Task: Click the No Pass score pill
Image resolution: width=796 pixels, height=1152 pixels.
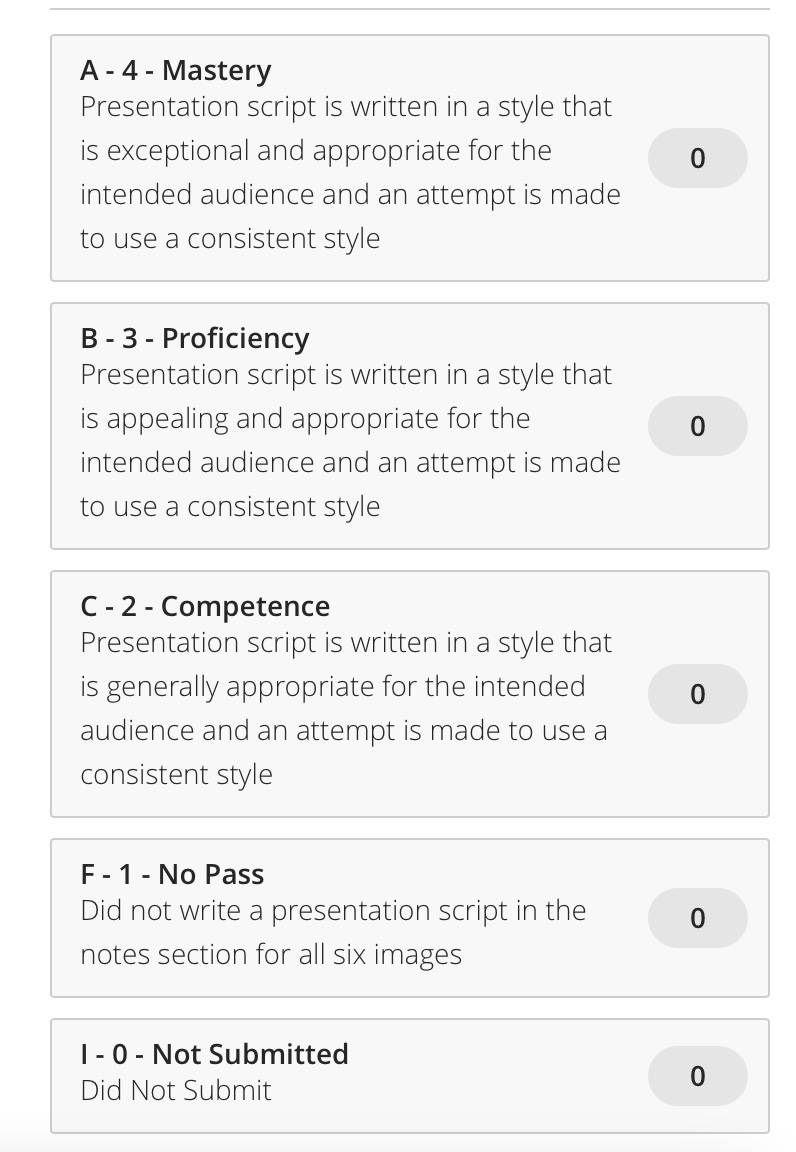Action: 698,918
